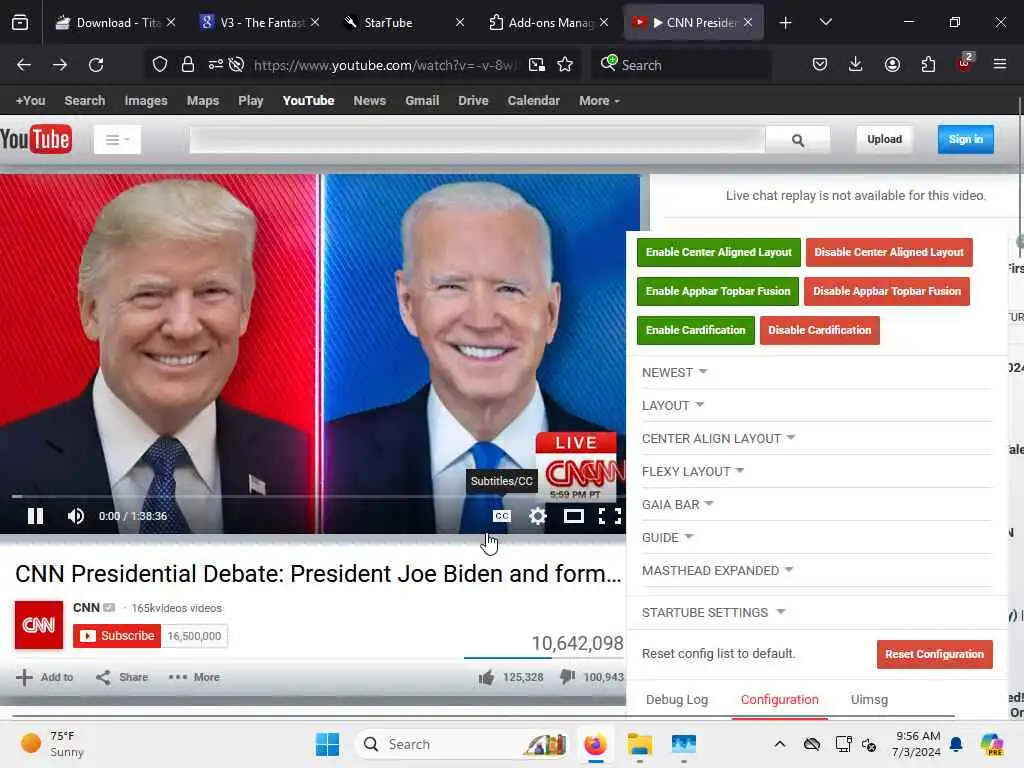Viewport: 1024px width, 768px height.
Task: Open the Firefox downloads icon
Action: coord(856,64)
